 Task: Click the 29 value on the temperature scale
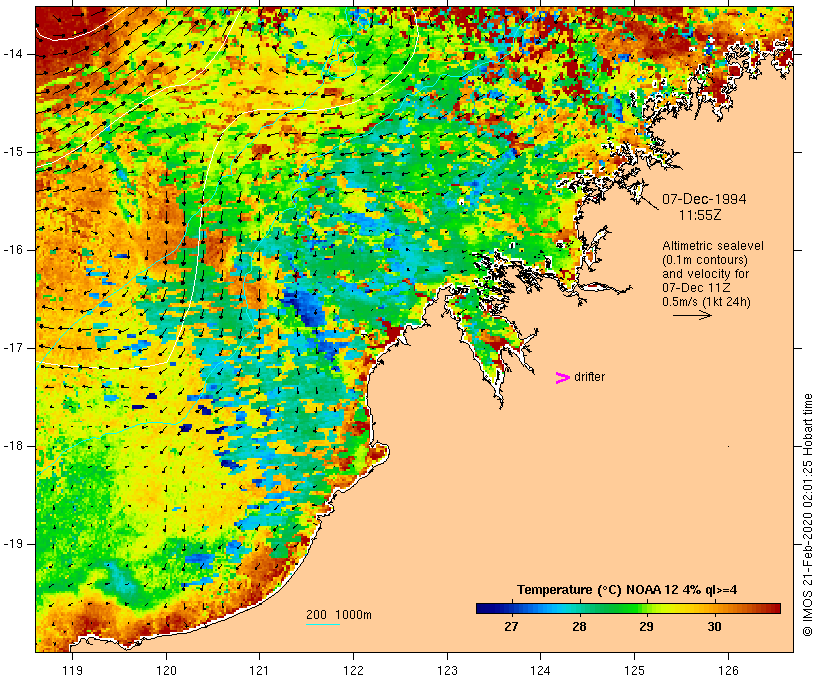tap(646, 626)
